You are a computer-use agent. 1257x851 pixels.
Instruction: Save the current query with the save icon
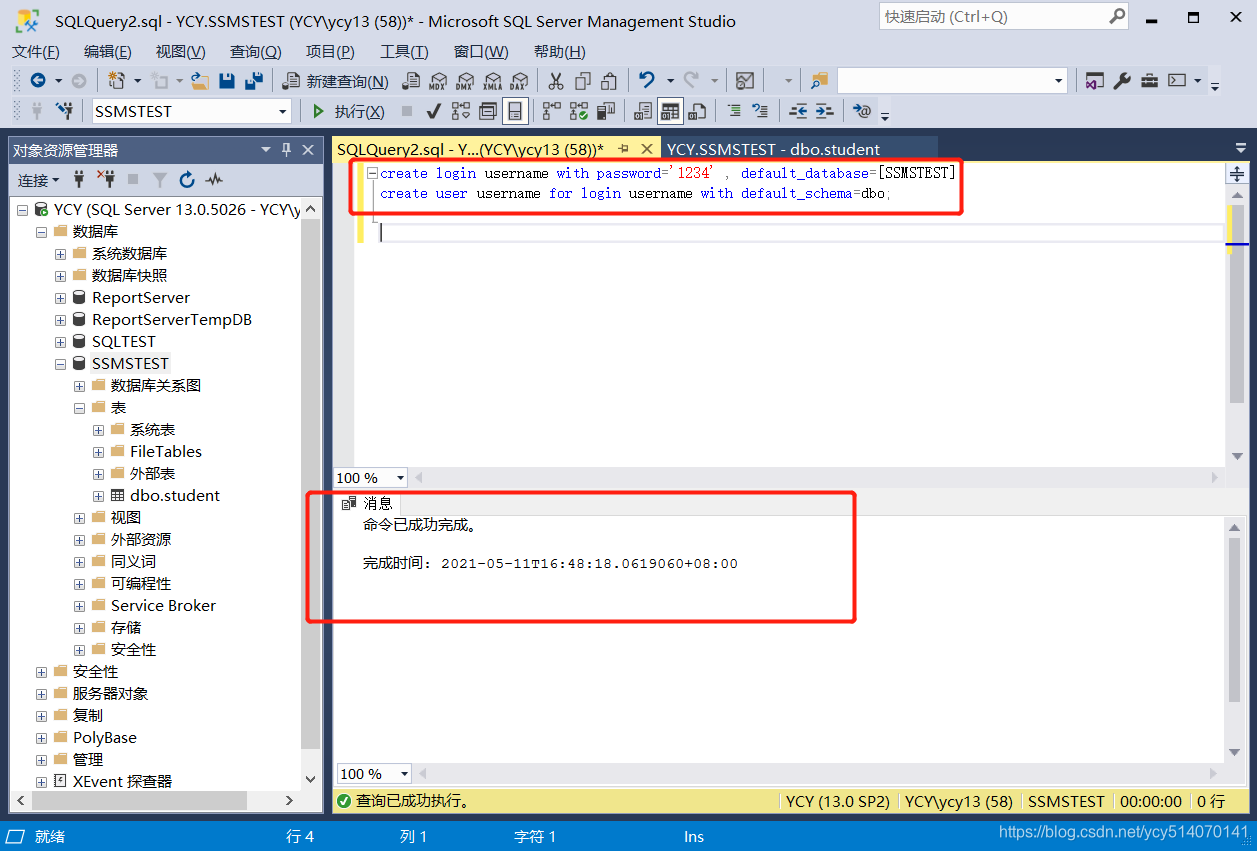click(x=227, y=81)
